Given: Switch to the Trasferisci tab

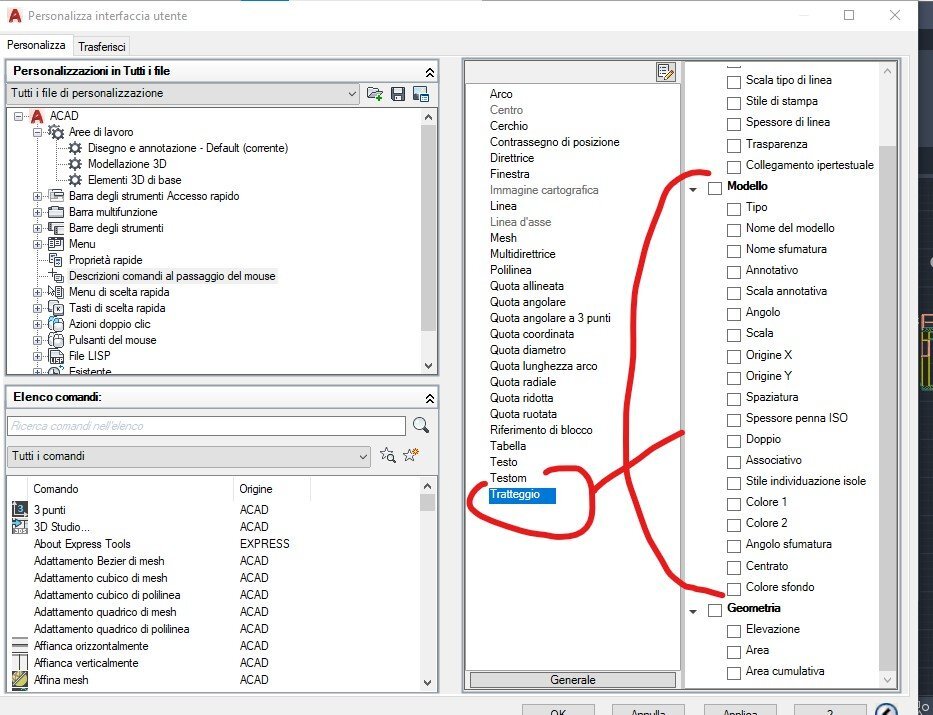Looking at the screenshot, I should tap(102, 46).
